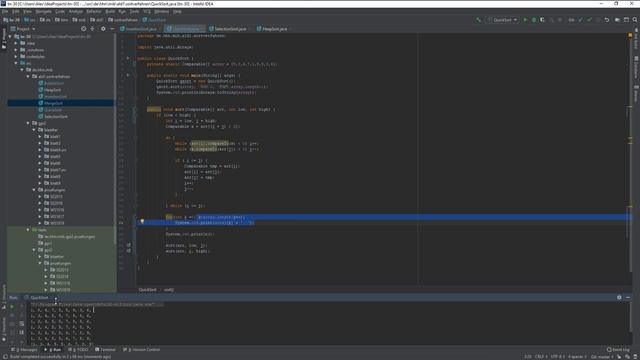Click the green VCS commit checkmark icon
Viewport: 640px width, 360px height.
point(589,20)
